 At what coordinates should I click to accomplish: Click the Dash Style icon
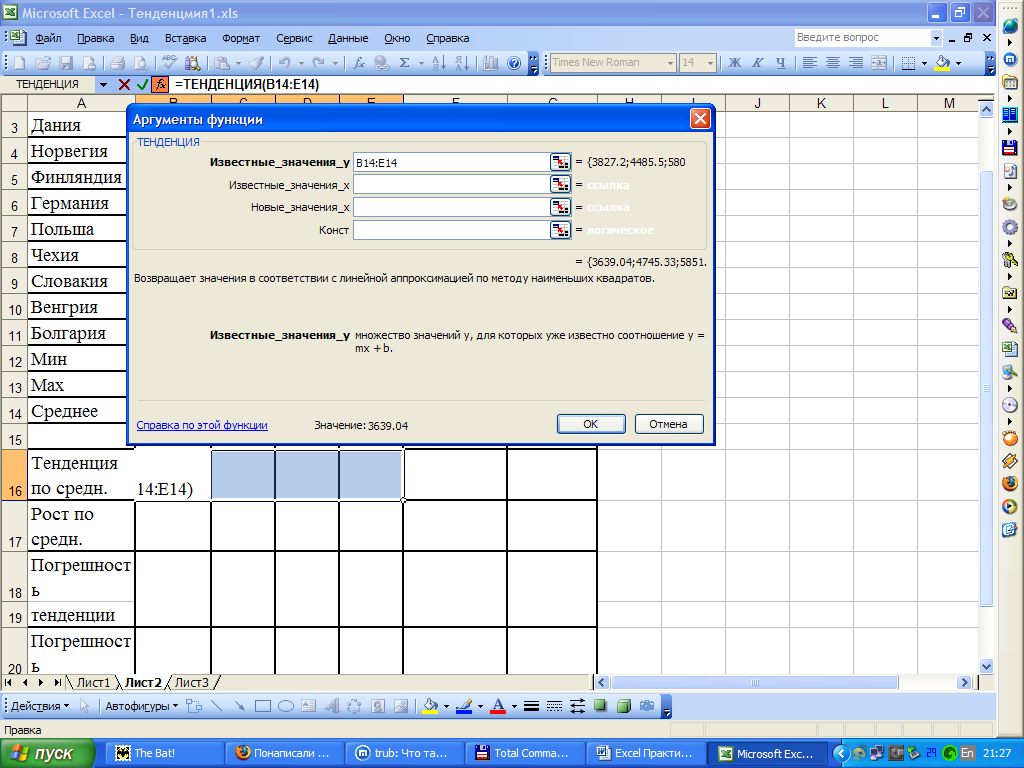pyautogui.click(x=554, y=706)
